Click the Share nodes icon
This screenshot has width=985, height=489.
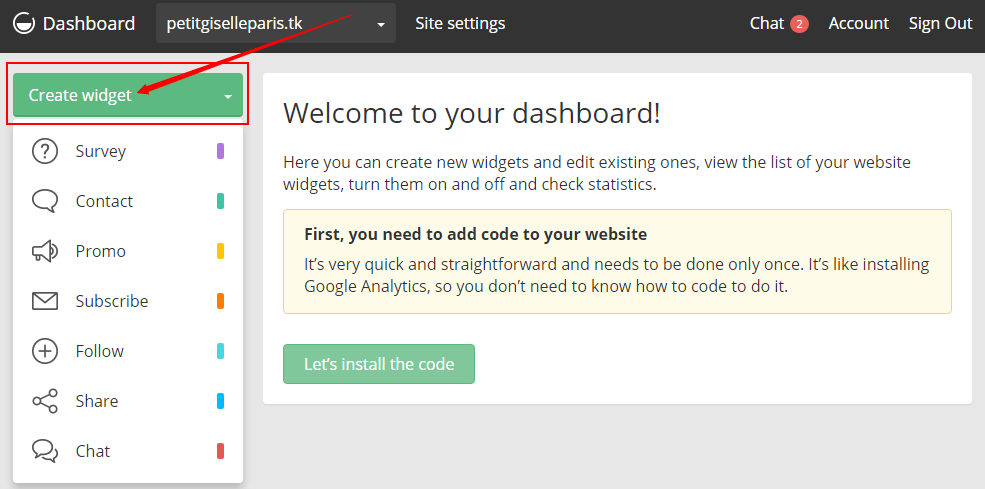[45, 401]
